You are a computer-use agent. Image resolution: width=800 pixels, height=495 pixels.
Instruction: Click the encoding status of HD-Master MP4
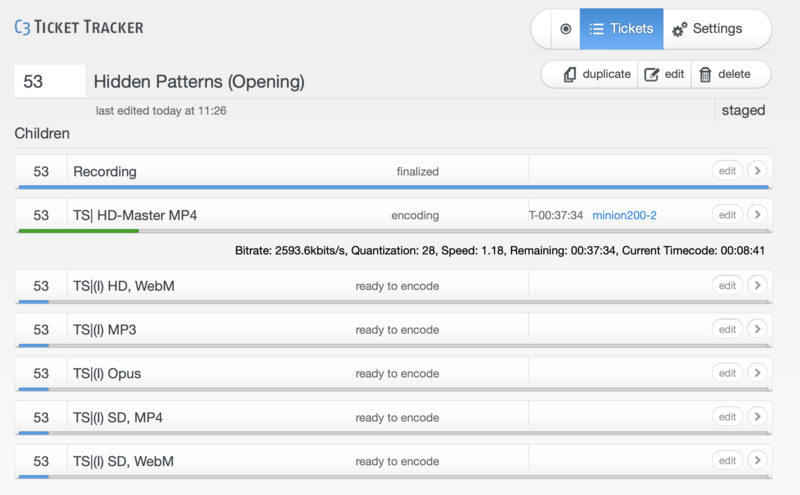(x=415, y=215)
